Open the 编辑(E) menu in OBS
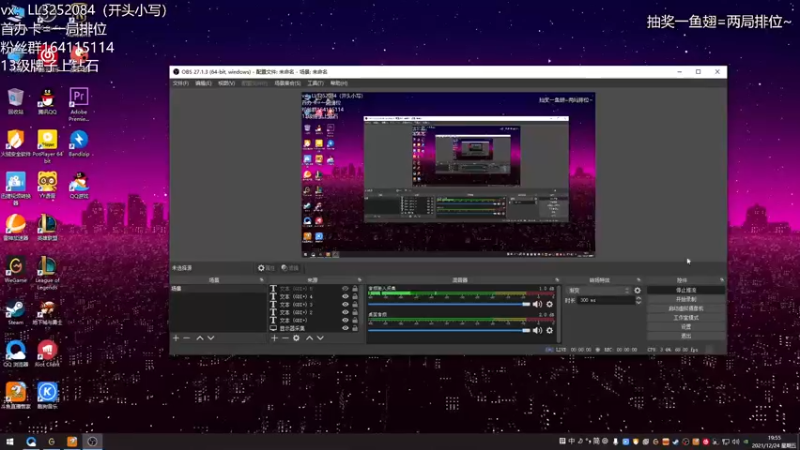This screenshot has width=800, height=450. [203, 83]
